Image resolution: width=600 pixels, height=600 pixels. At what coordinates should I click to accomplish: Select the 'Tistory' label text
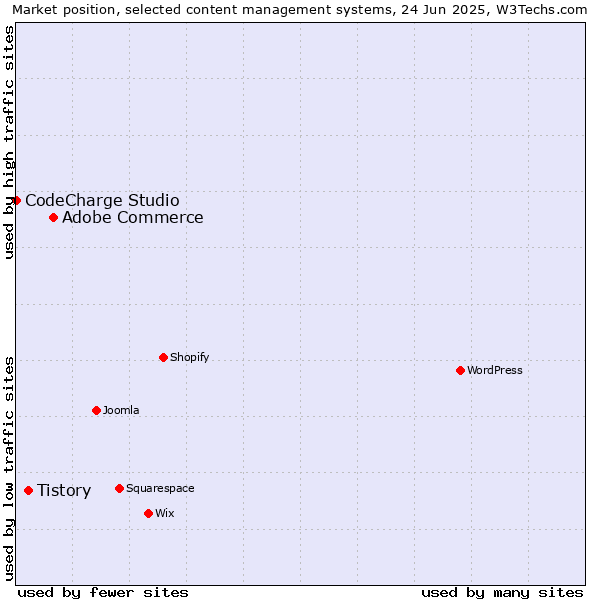[x=64, y=491]
